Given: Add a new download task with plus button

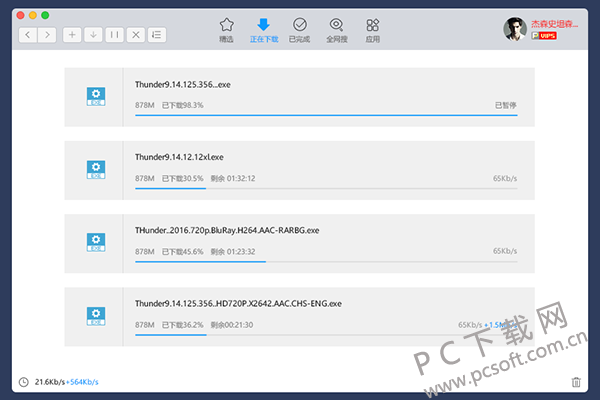Looking at the screenshot, I should coord(72,35).
